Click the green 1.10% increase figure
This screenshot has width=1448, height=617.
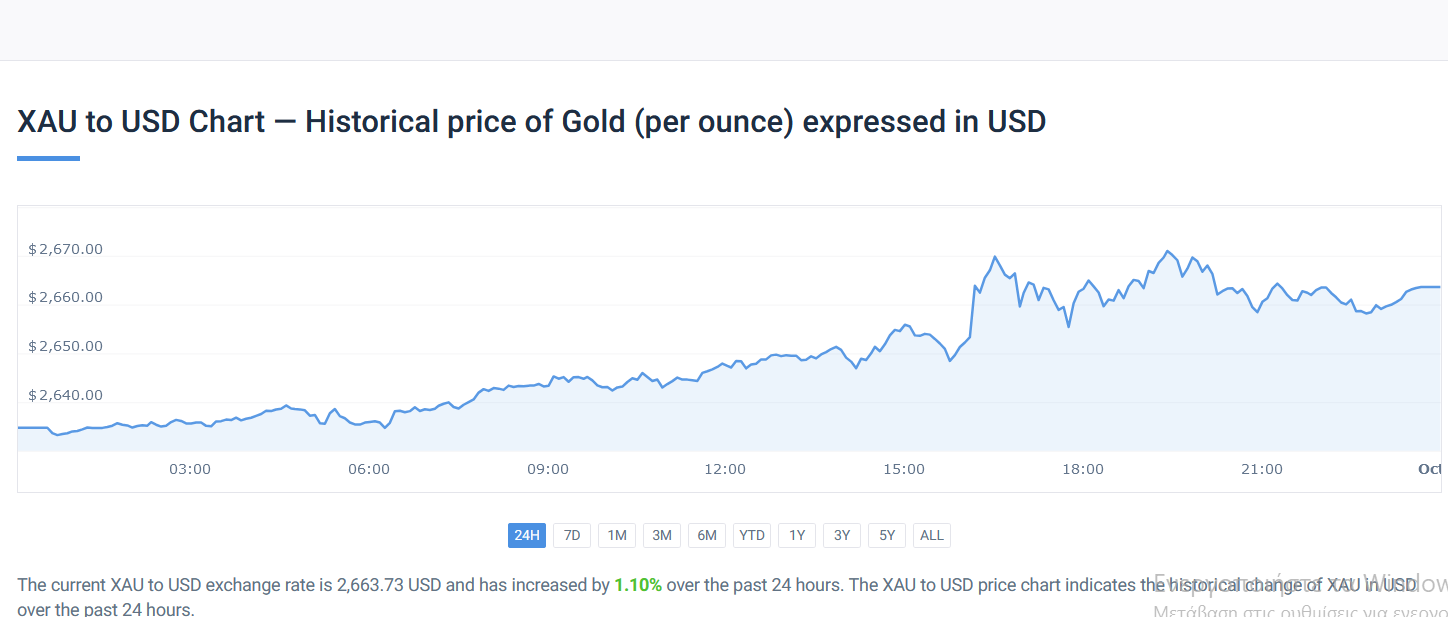[x=638, y=585]
